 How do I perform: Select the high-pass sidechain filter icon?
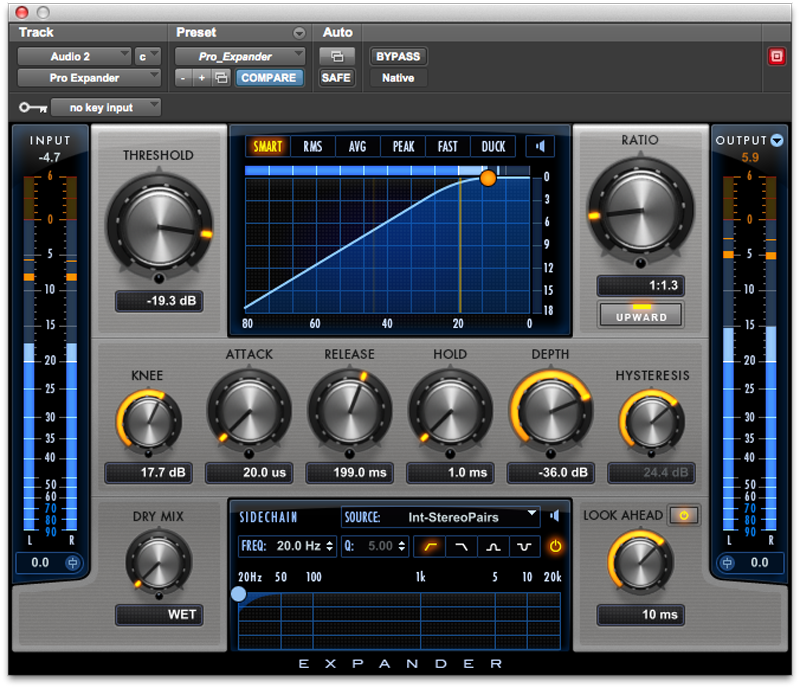tap(429, 546)
